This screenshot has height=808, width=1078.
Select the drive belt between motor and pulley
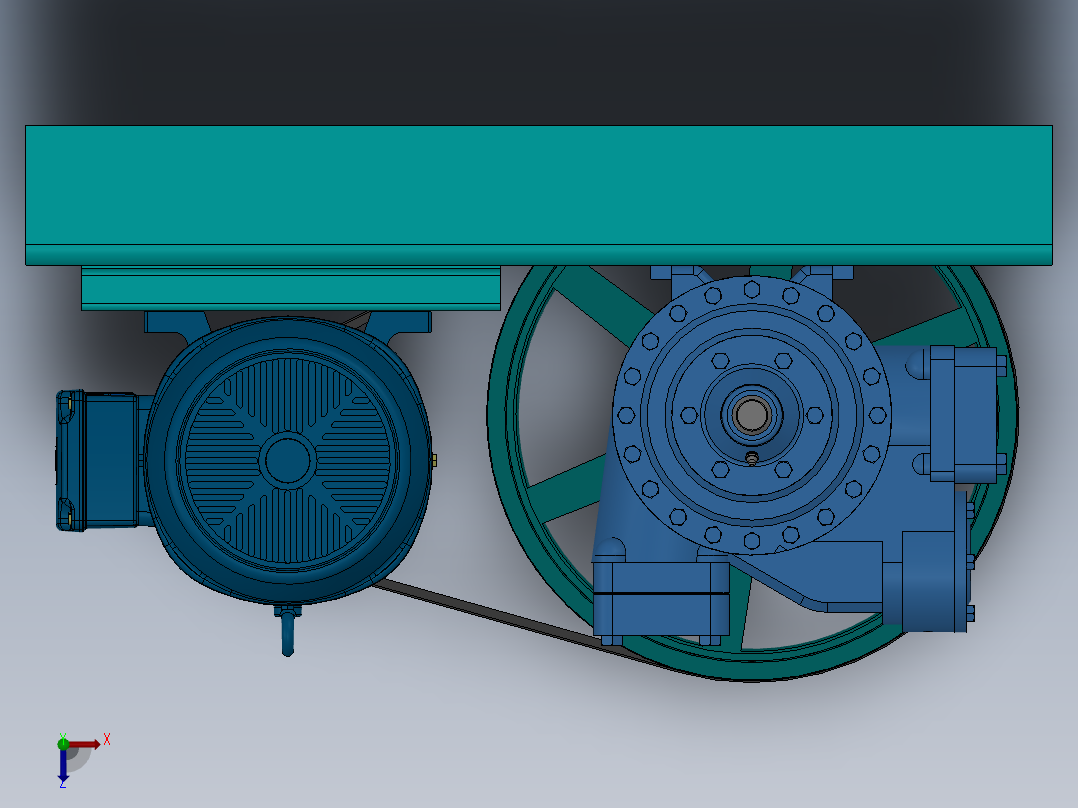coord(495,615)
